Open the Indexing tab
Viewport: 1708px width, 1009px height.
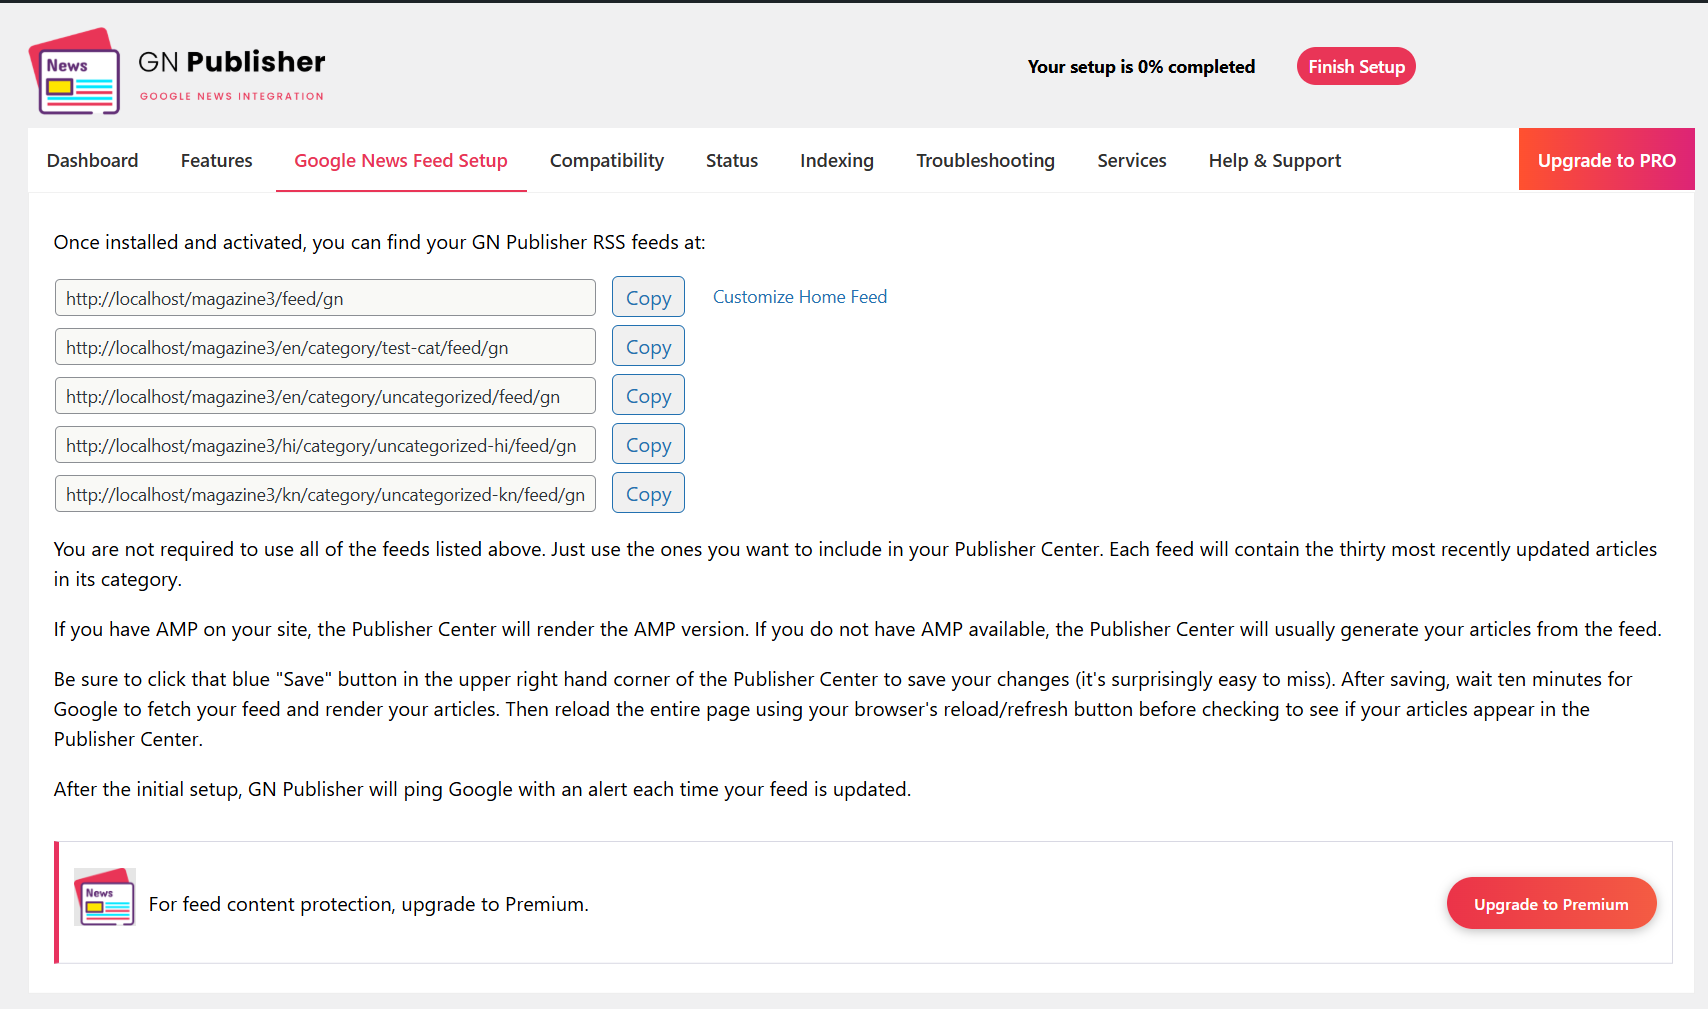coord(836,160)
